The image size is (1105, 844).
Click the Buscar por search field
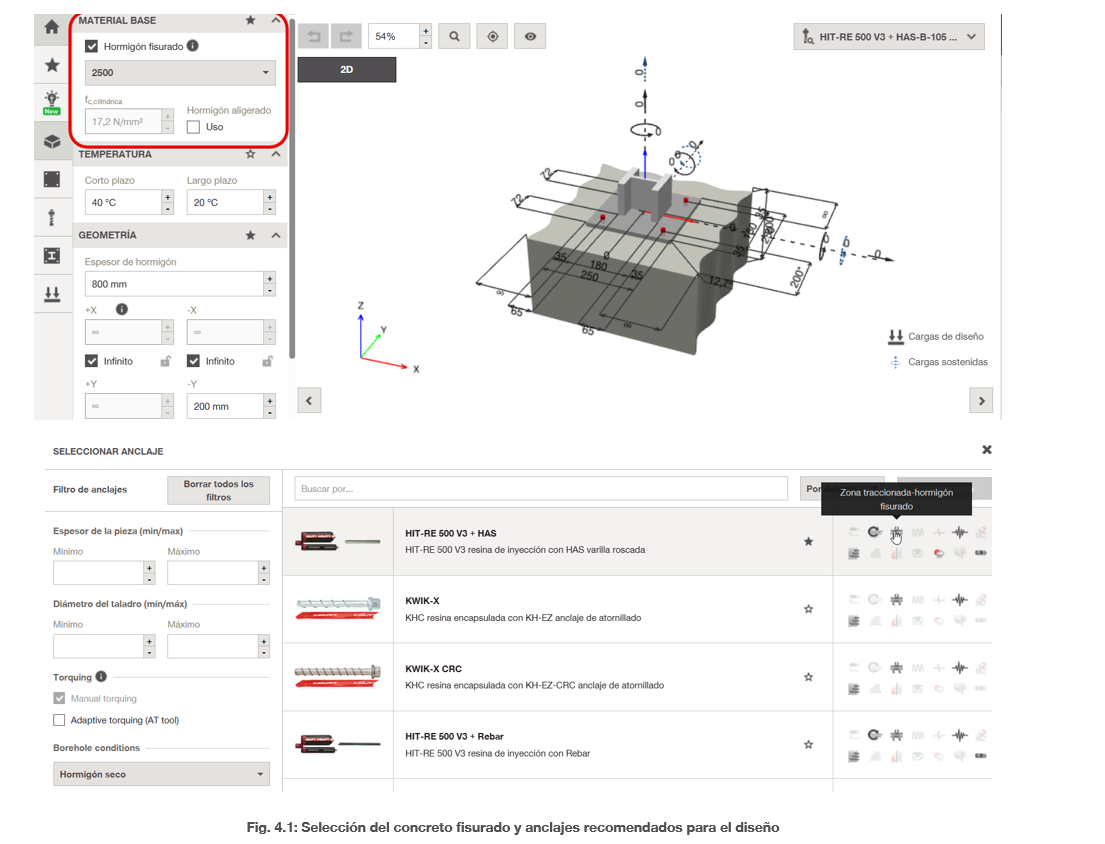pos(541,489)
